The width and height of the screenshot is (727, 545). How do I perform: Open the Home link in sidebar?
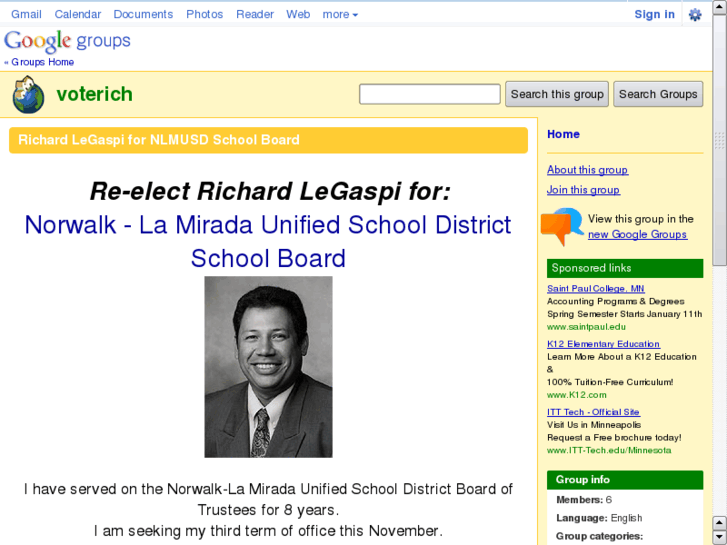tap(563, 134)
